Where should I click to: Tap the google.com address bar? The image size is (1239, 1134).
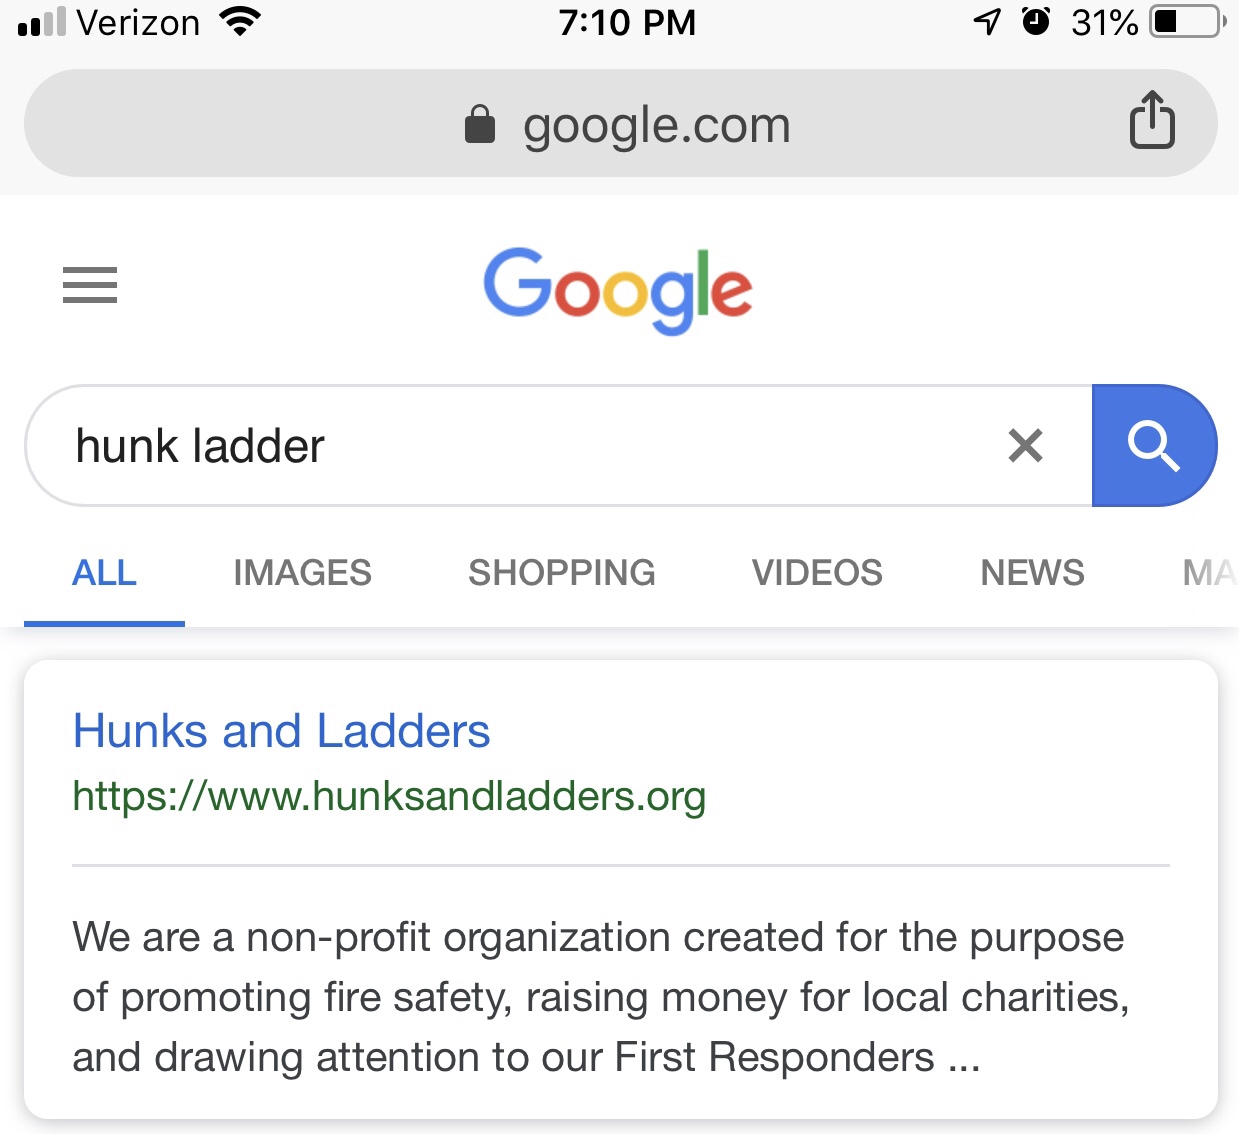(x=620, y=123)
